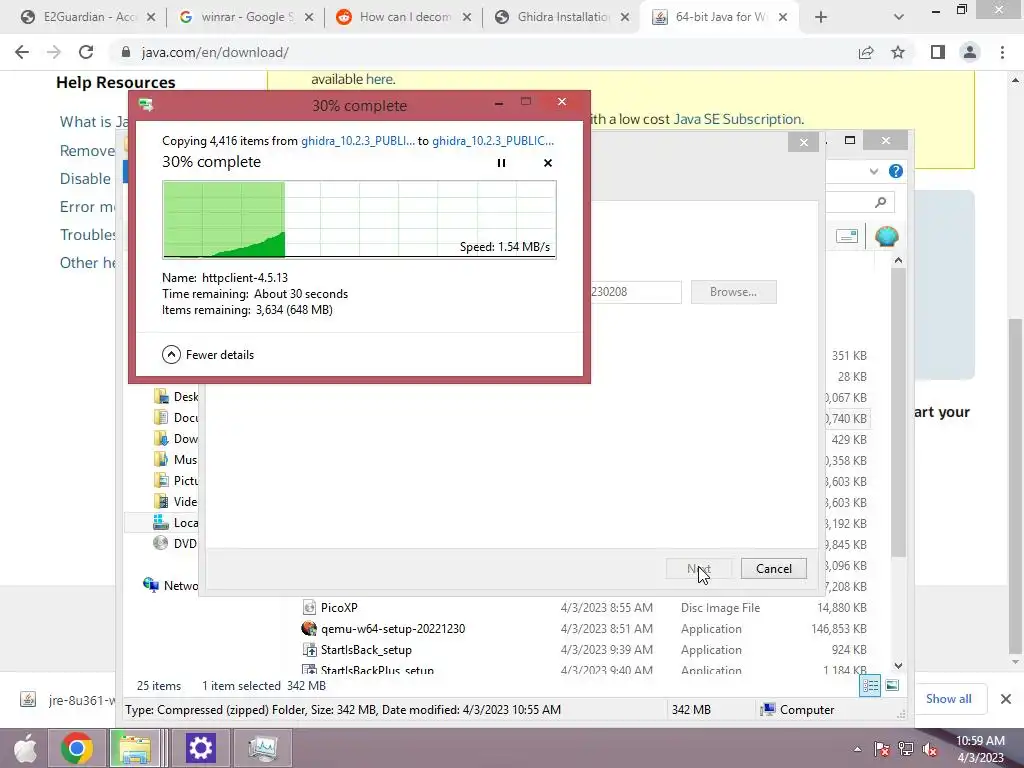Click the PicoXP file icon
1024x768 pixels.
coord(310,608)
